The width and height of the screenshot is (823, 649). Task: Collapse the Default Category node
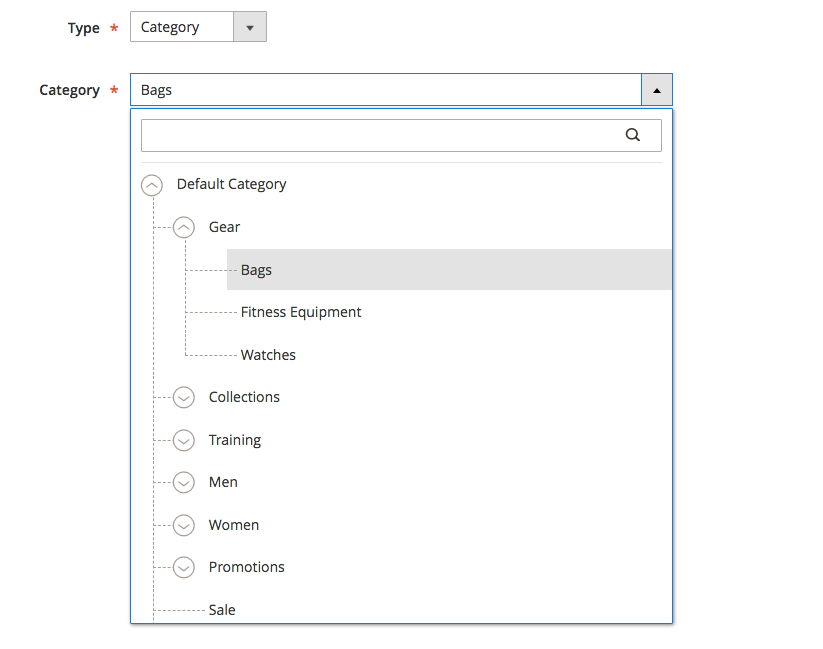click(152, 185)
